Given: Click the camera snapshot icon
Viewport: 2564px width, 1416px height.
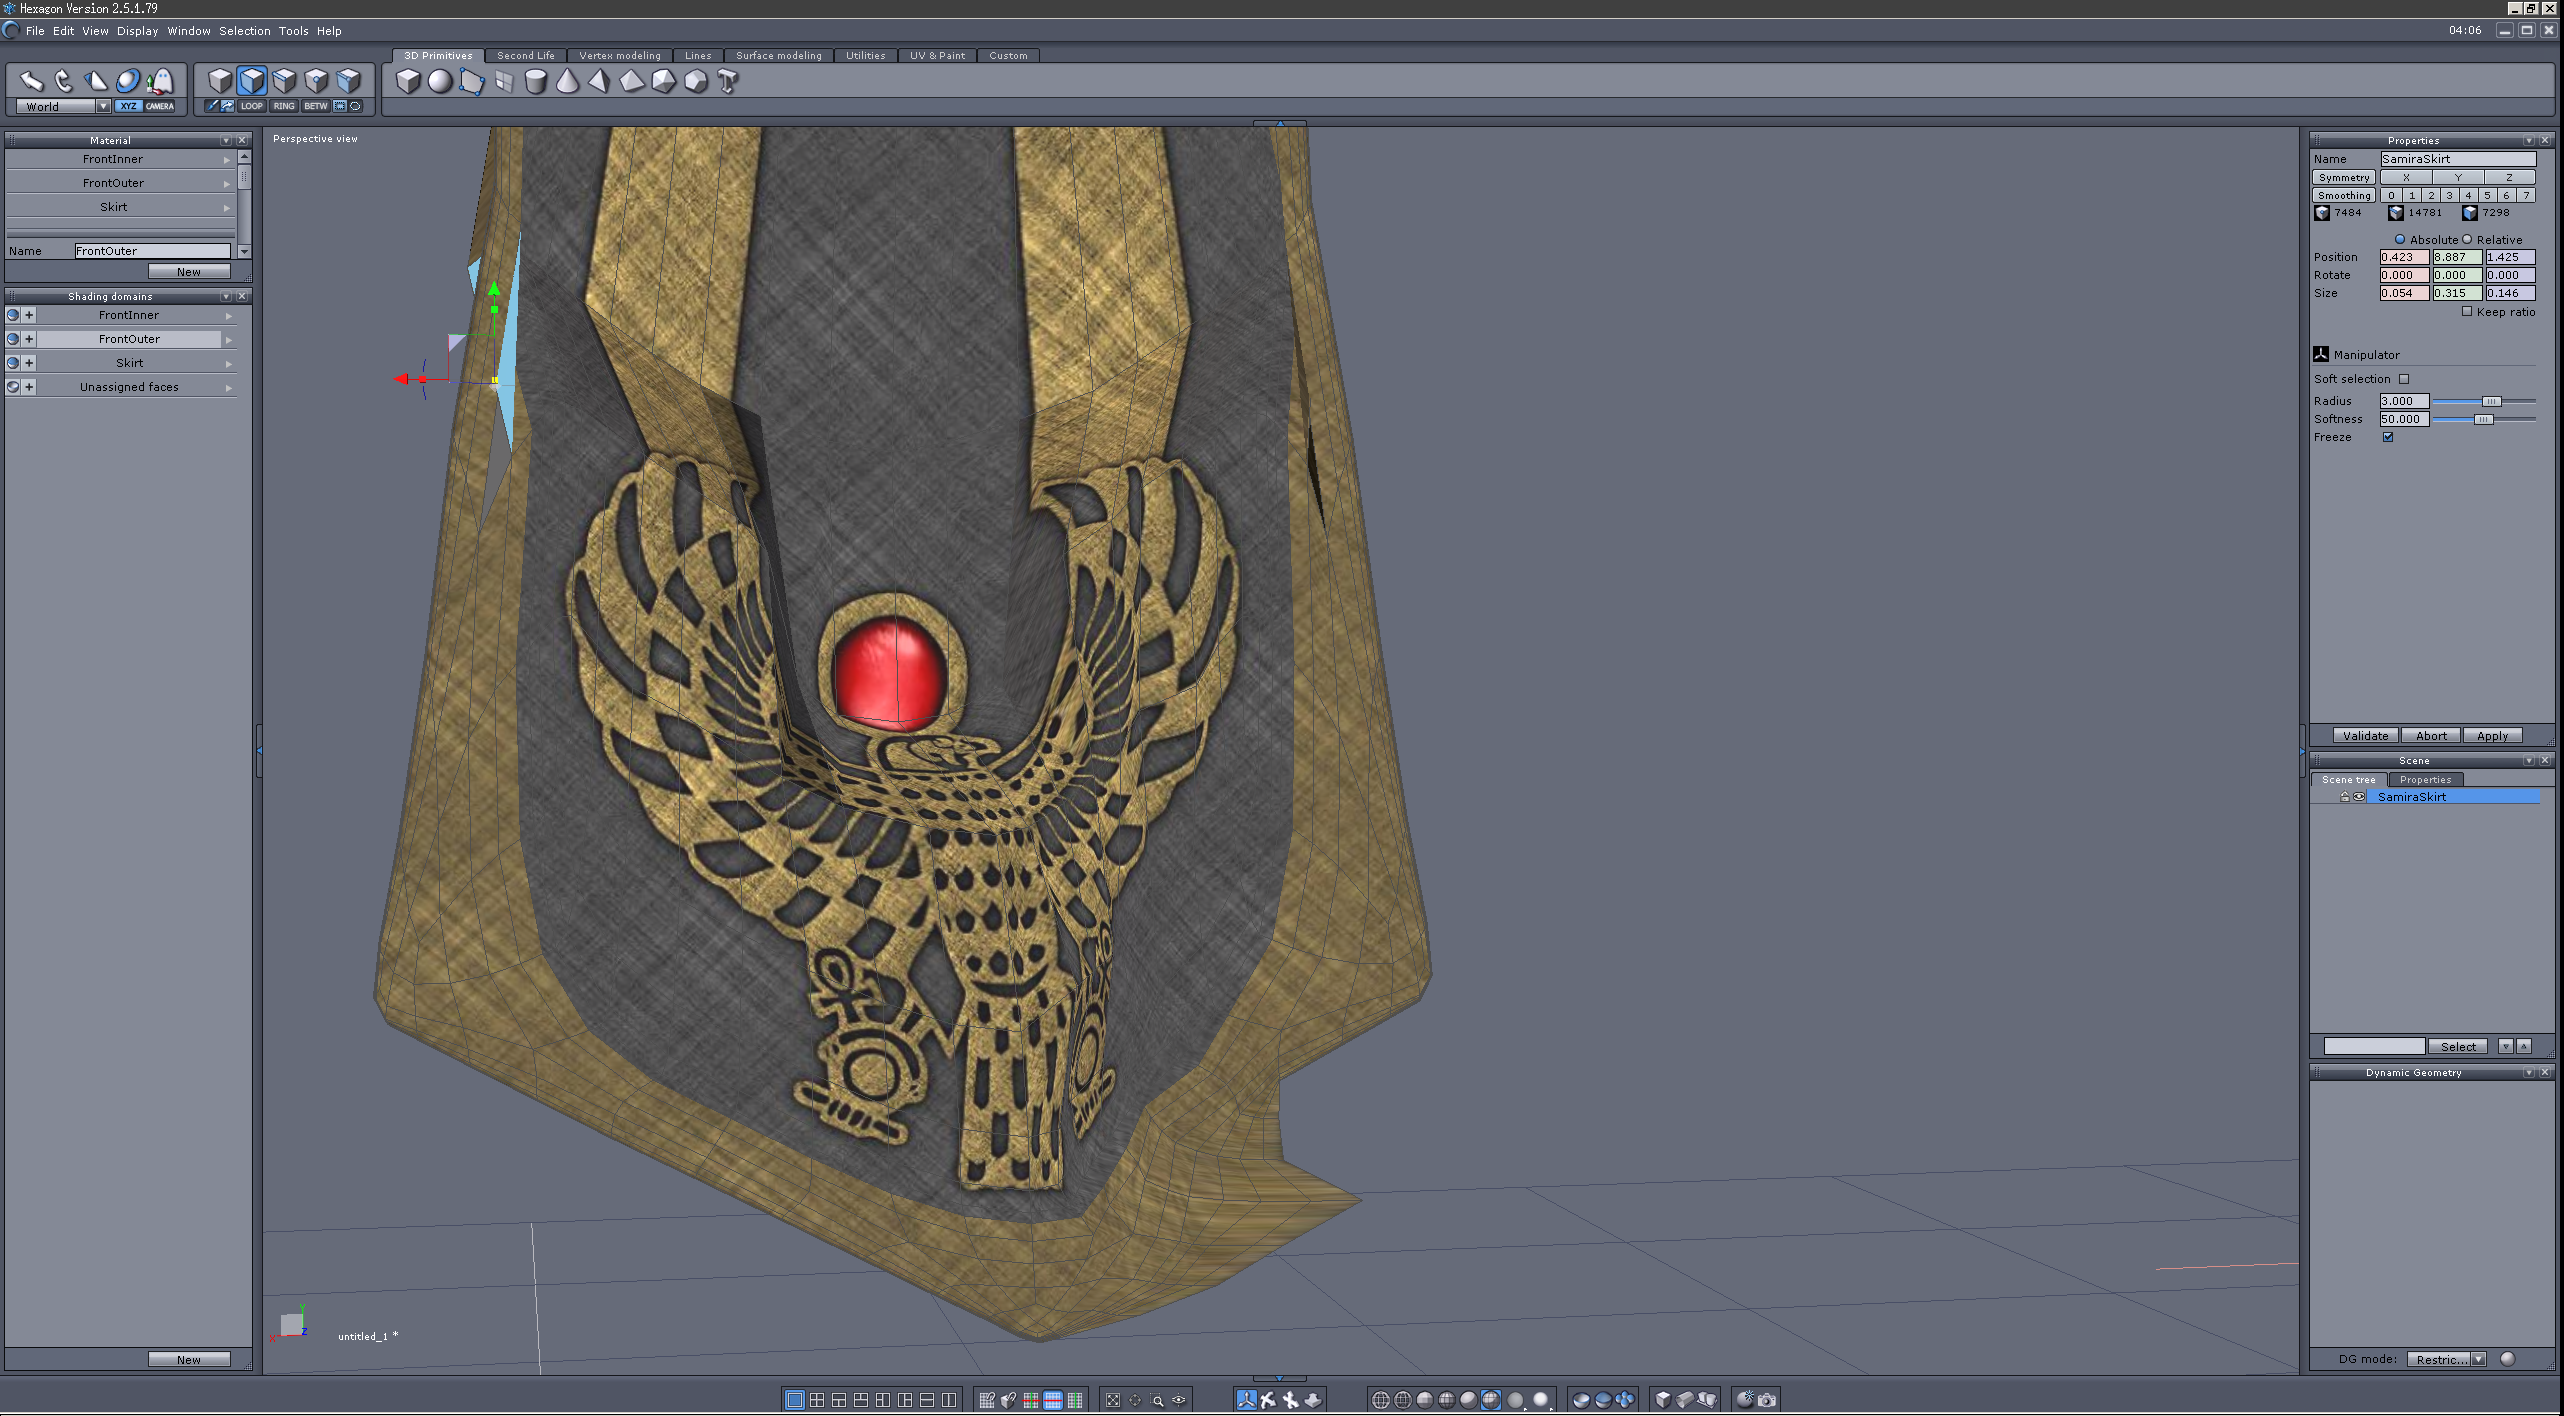Looking at the screenshot, I should tap(1767, 1399).
